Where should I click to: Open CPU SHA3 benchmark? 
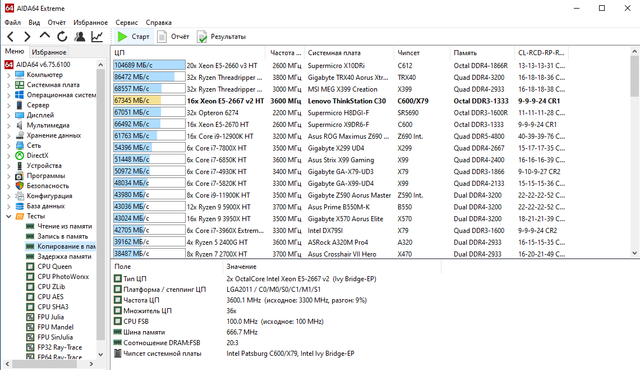pos(47,307)
